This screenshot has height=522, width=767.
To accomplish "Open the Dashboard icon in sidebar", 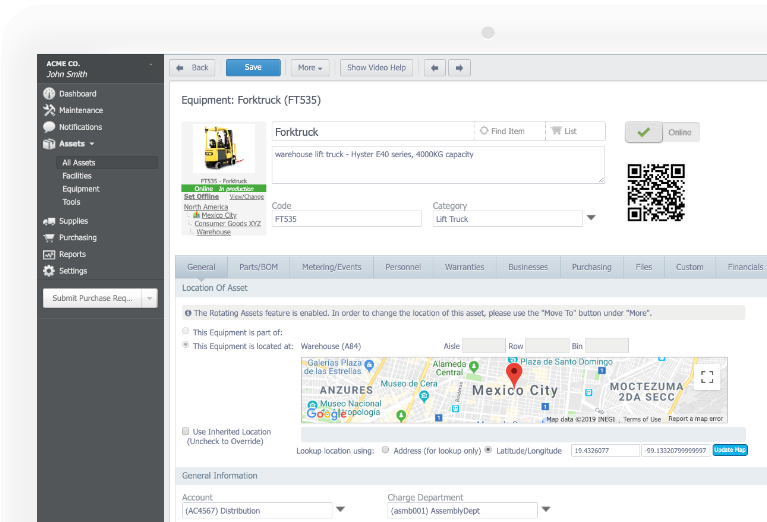I will (x=49, y=93).
